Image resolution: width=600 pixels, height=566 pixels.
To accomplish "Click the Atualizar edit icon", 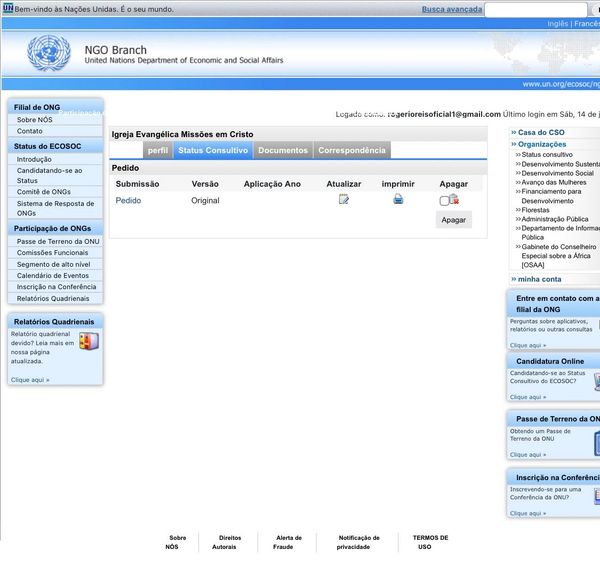I will click(344, 200).
